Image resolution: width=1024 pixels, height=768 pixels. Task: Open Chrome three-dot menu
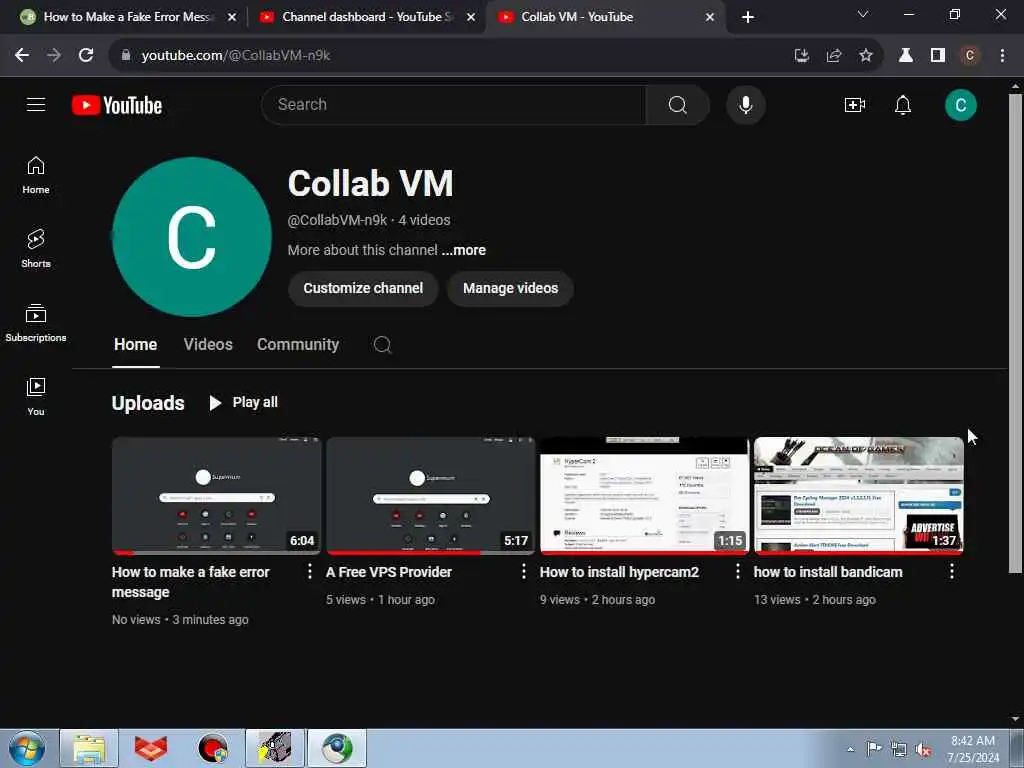point(1002,56)
